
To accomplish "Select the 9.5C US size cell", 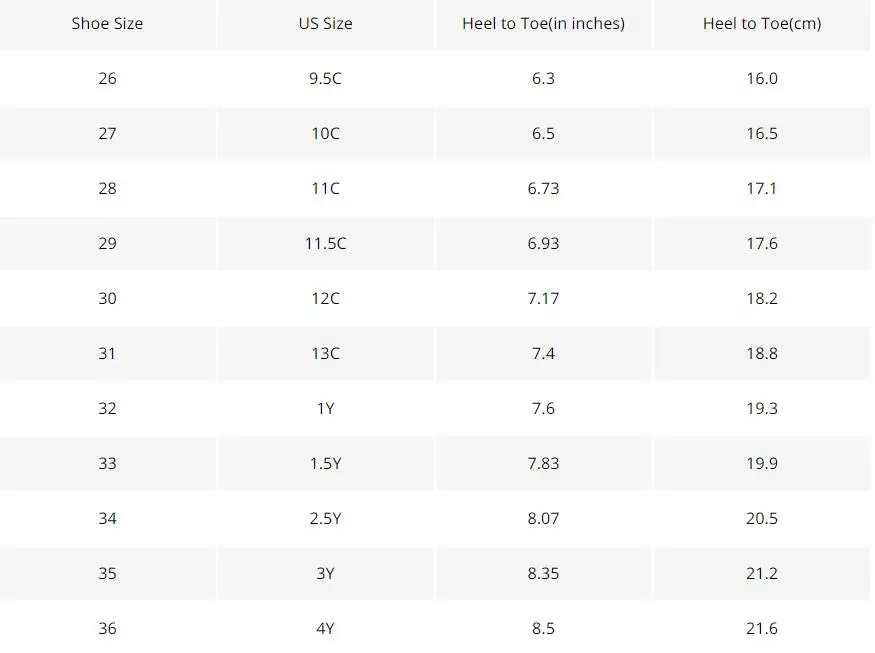I will click(325, 78).
